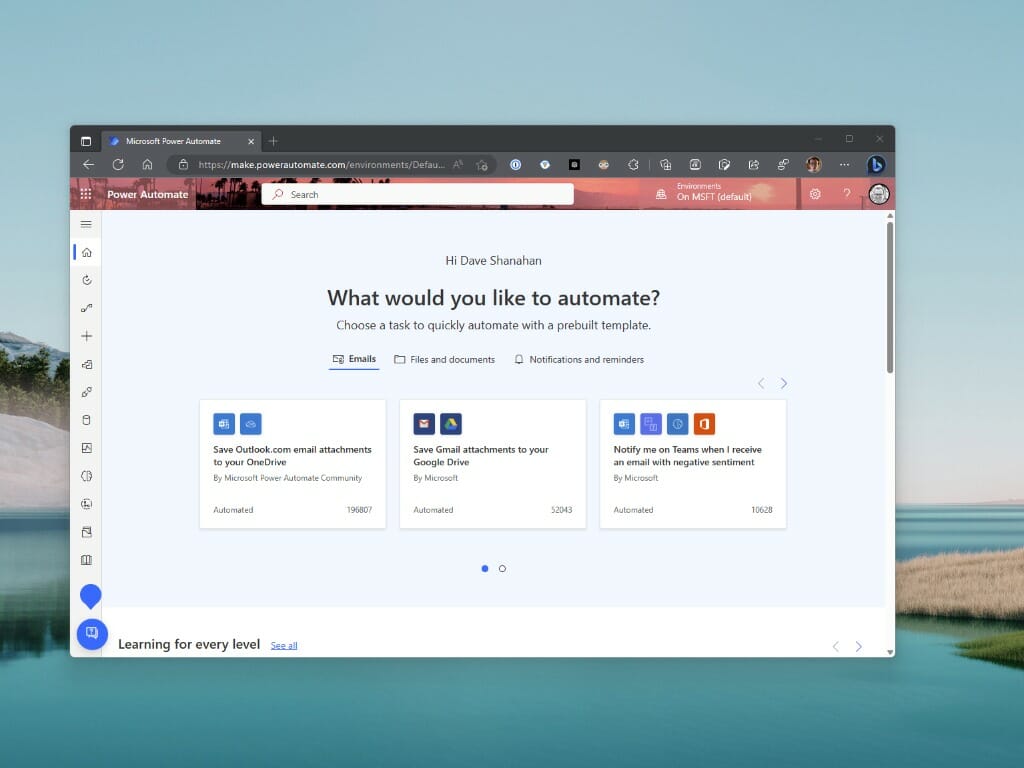This screenshot has width=1024, height=768.
Task: Open Notify me on Teams negative sentiment template
Action: (x=693, y=464)
